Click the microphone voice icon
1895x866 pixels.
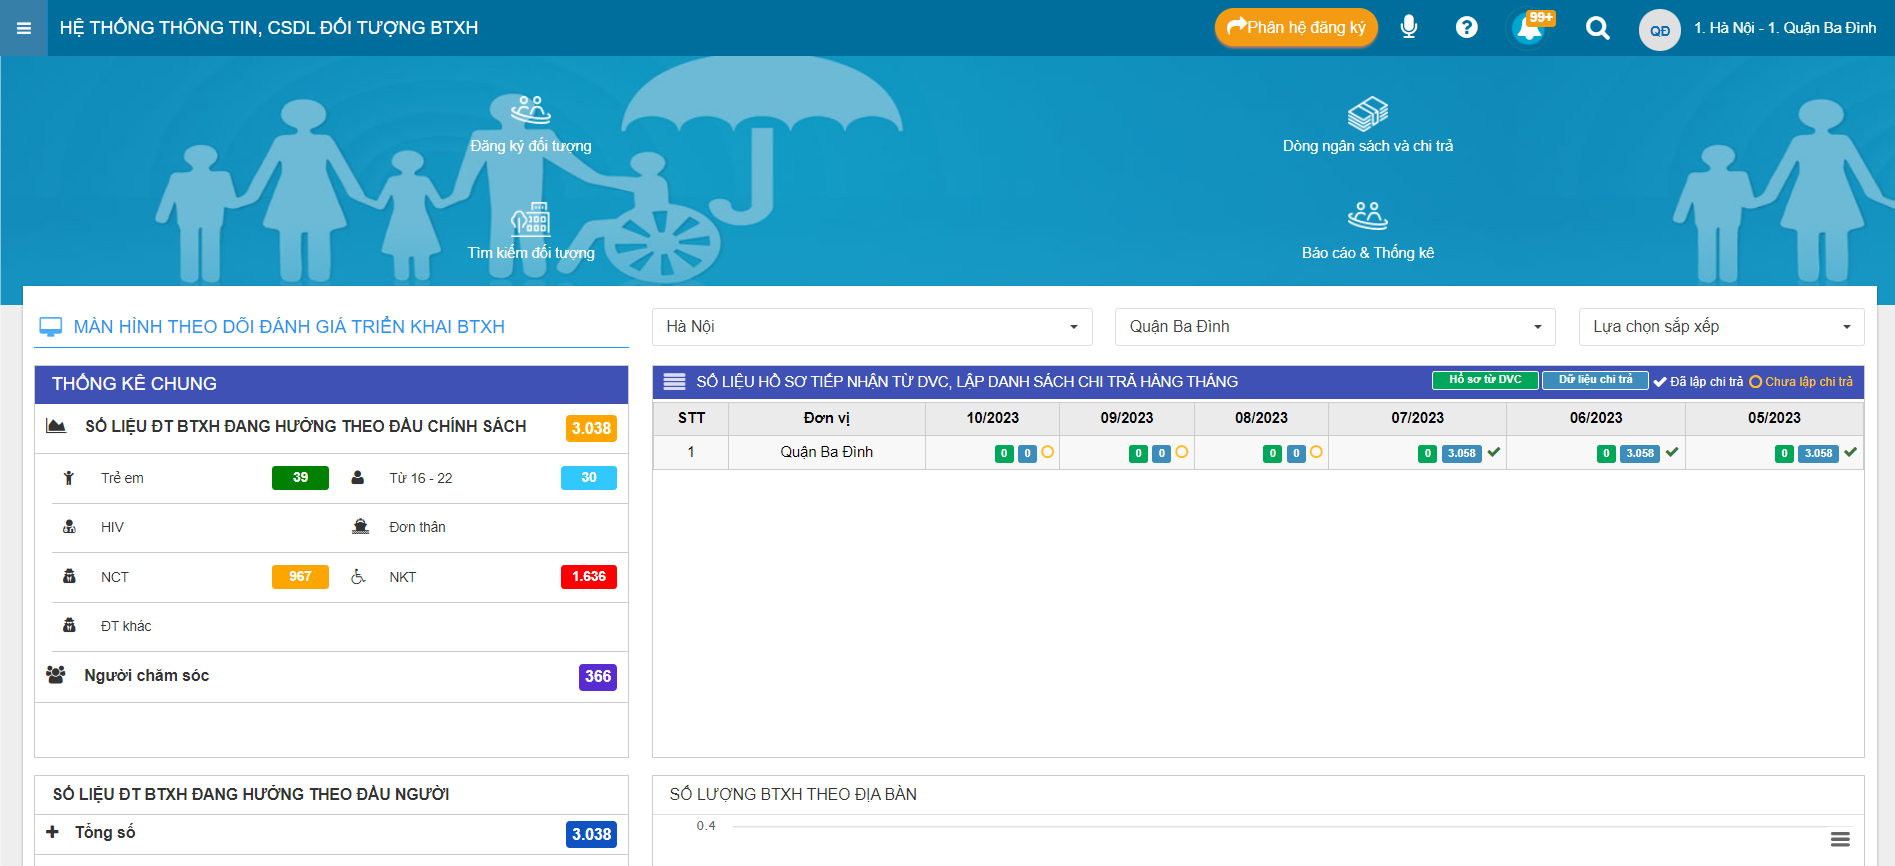pyautogui.click(x=1408, y=27)
